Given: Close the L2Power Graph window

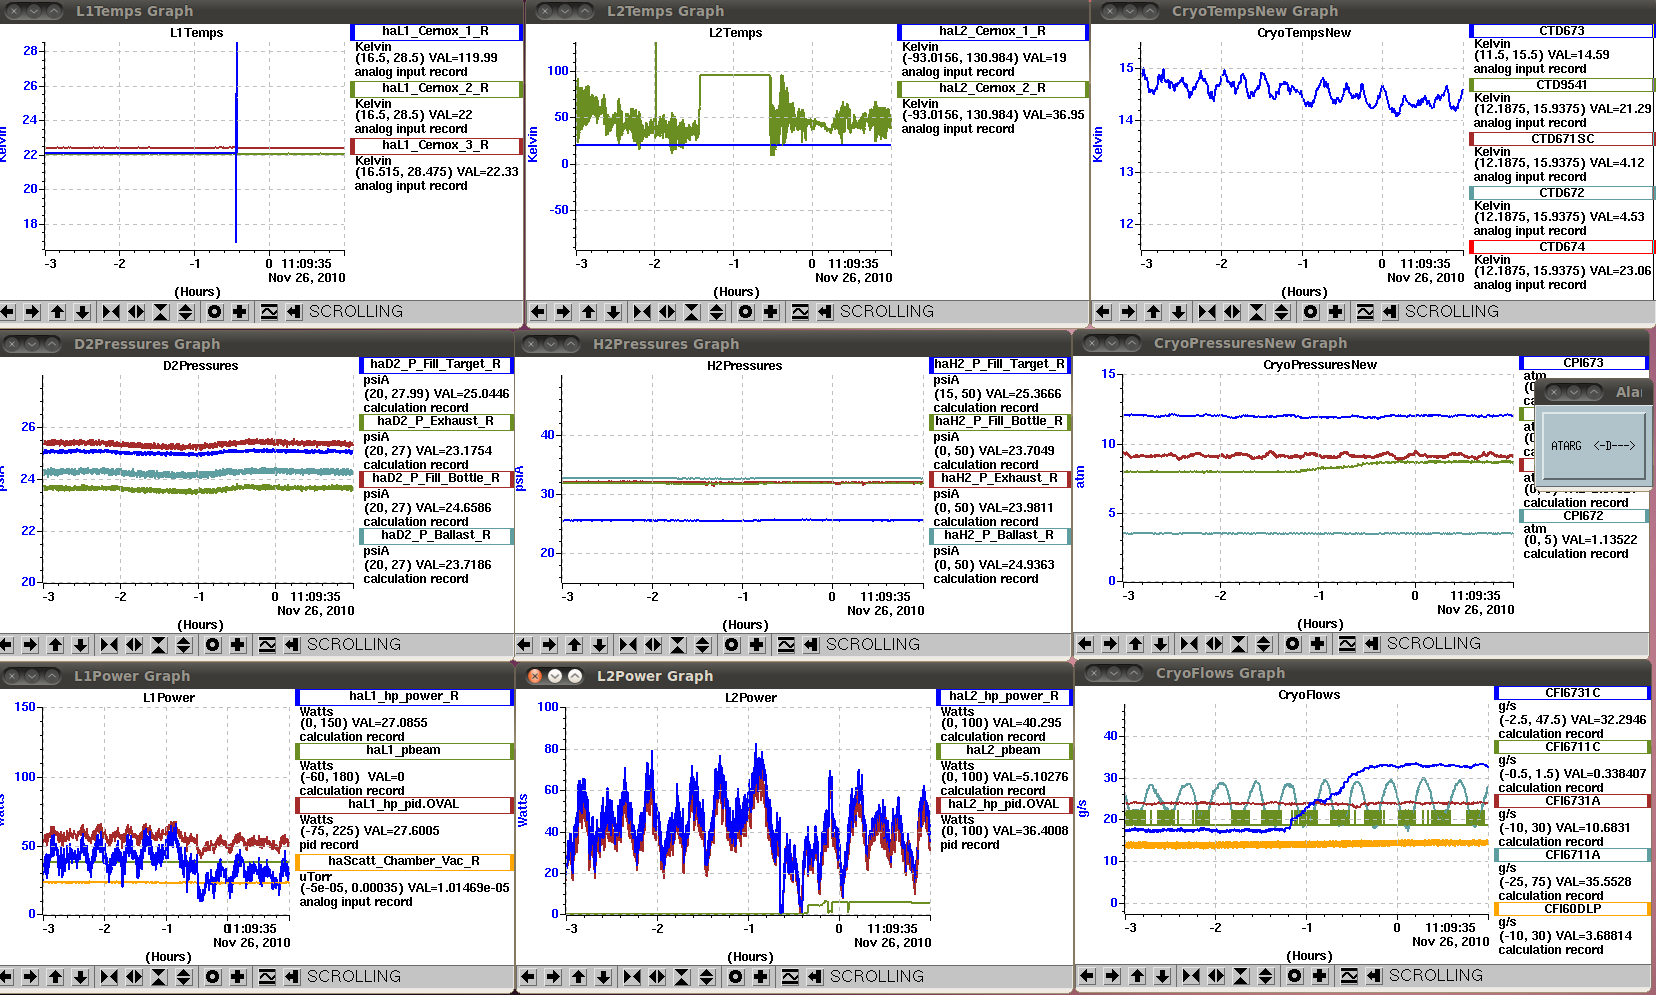Looking at the screenshot, I should 535,676.
